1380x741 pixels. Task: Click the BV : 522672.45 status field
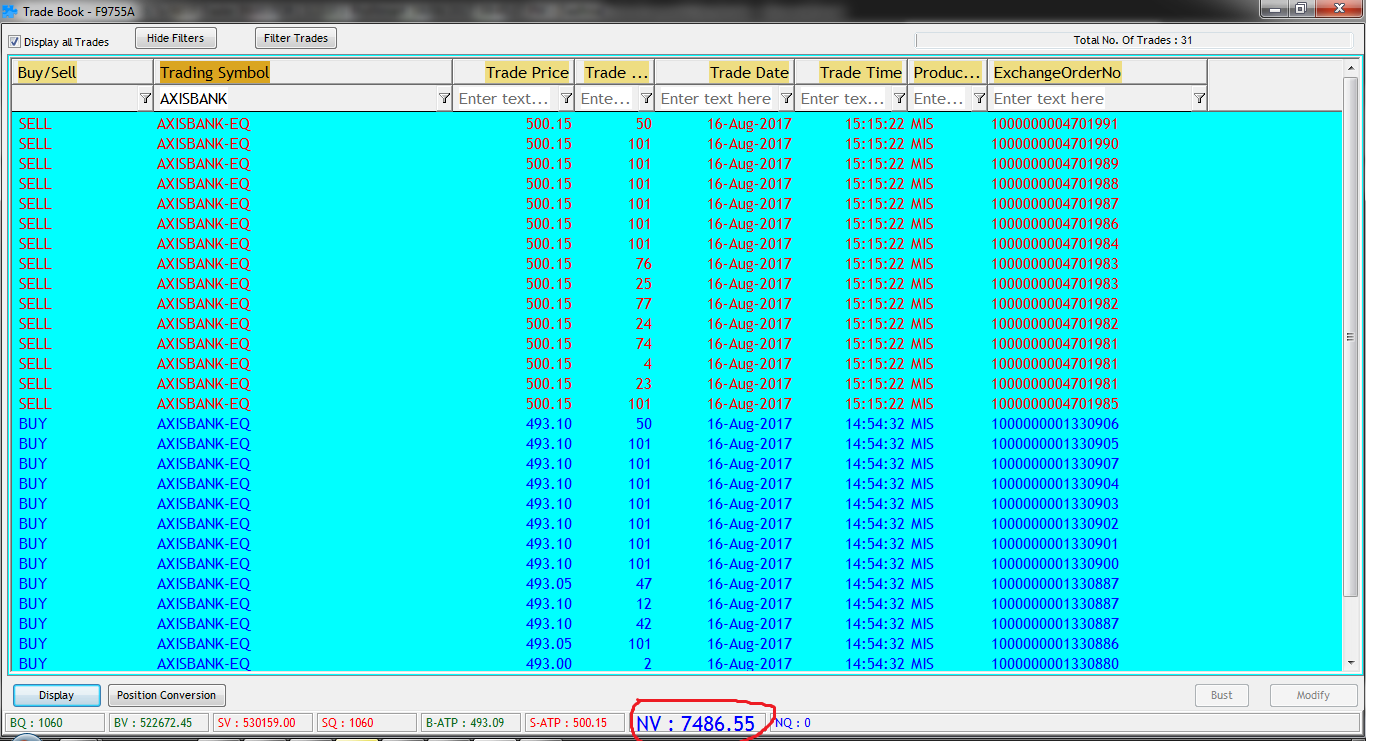(160, 723)
